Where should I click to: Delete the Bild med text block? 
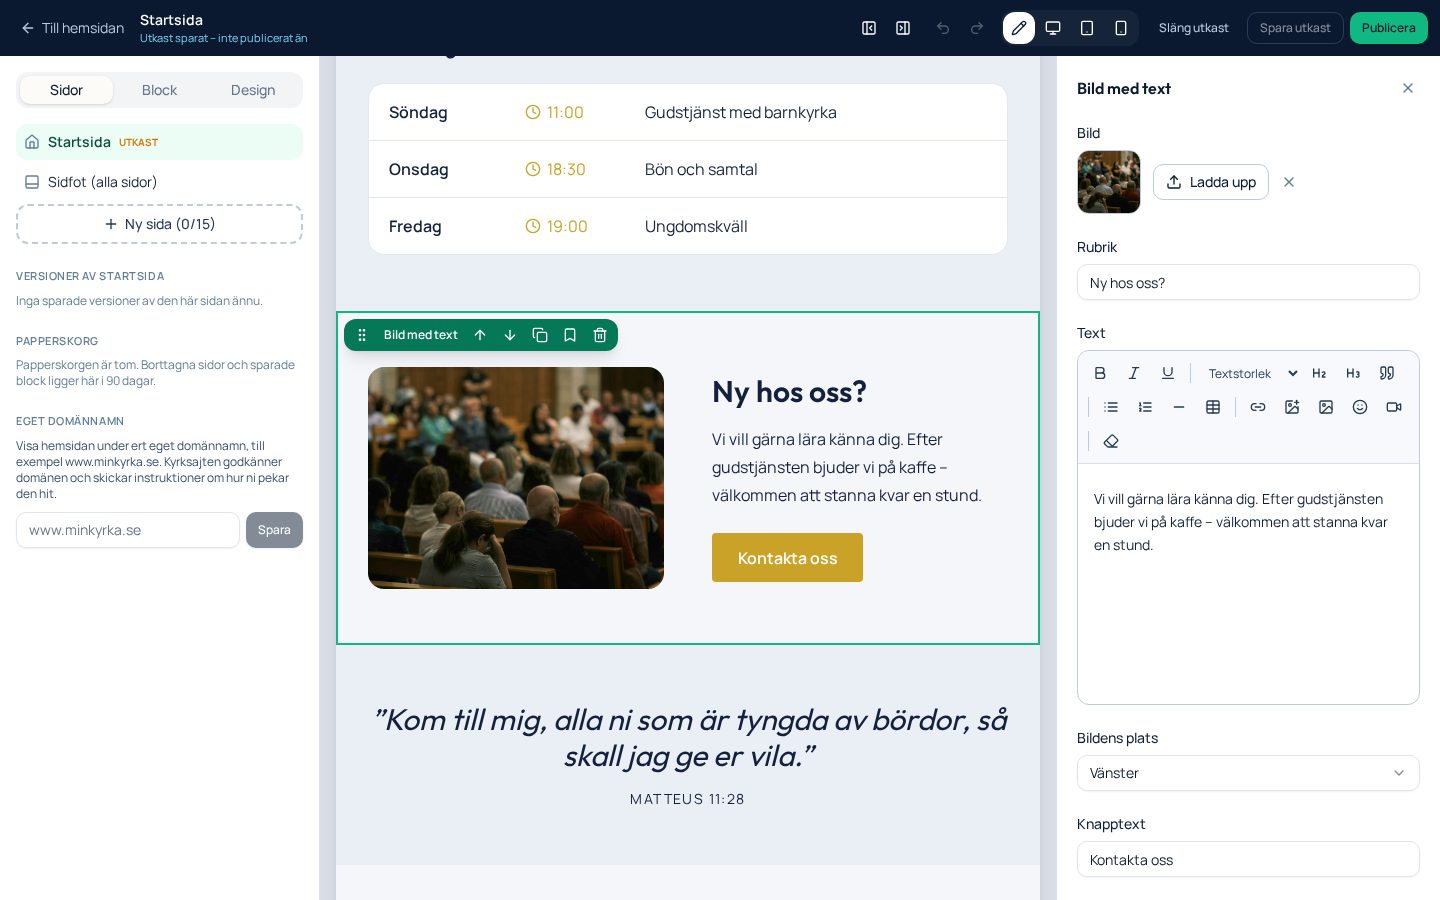[x=600, y=335]
